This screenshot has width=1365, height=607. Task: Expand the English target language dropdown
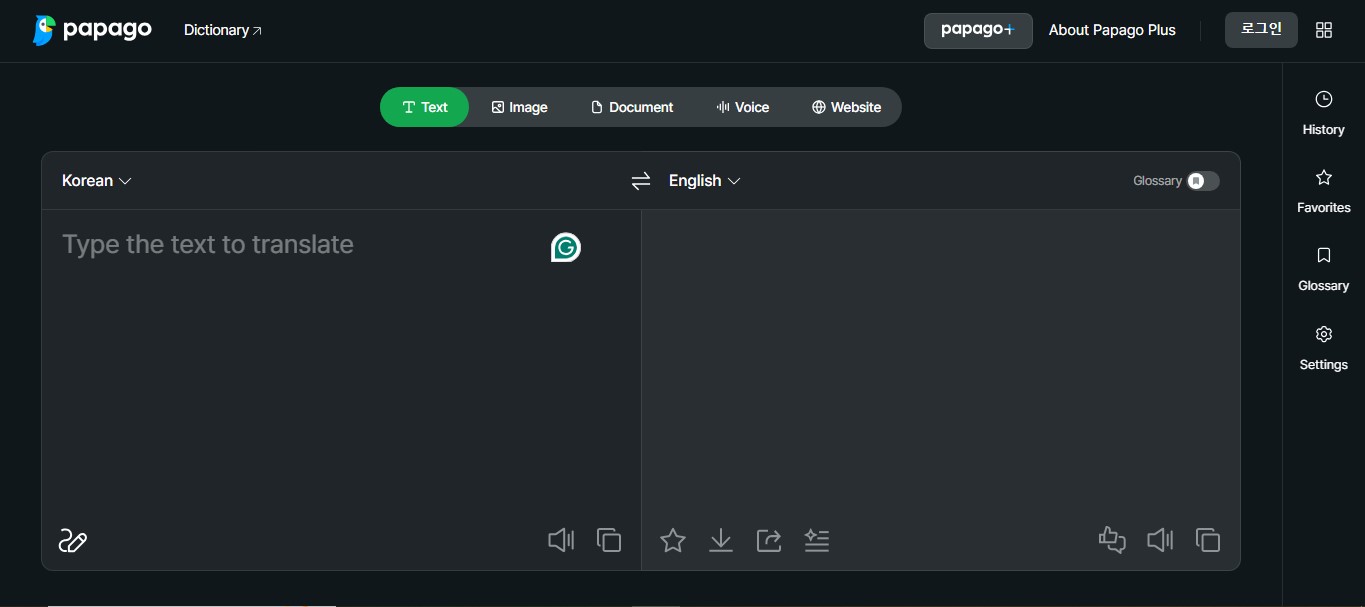(x=705, y=181)
